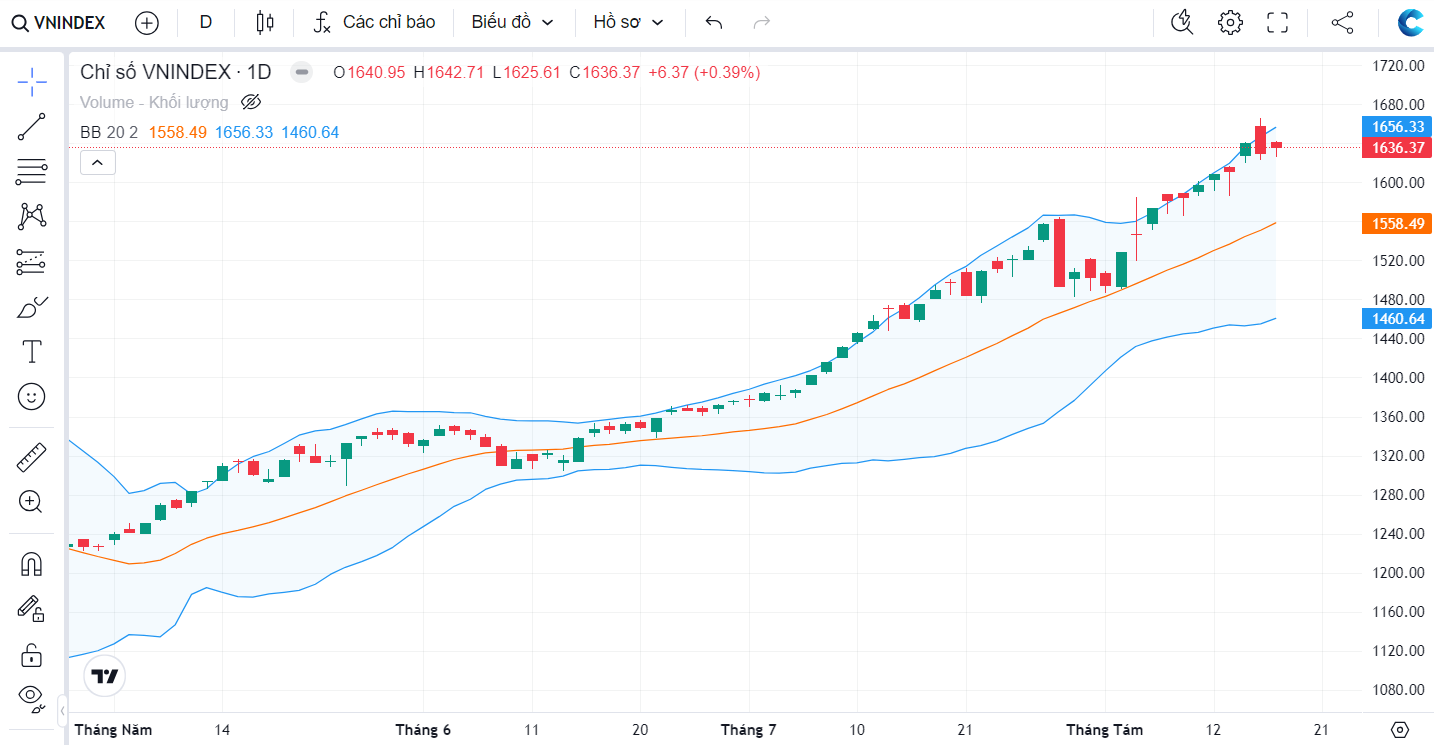Select the Chỉ số VNINDEX · 1D title

click(176, 72)
